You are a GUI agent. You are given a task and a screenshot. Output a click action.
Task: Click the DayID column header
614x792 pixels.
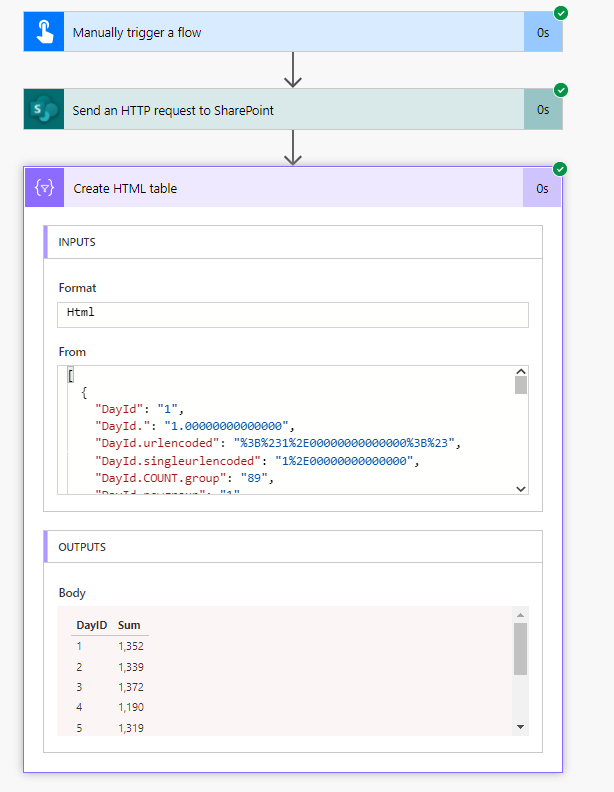click(x=92, y=625)
